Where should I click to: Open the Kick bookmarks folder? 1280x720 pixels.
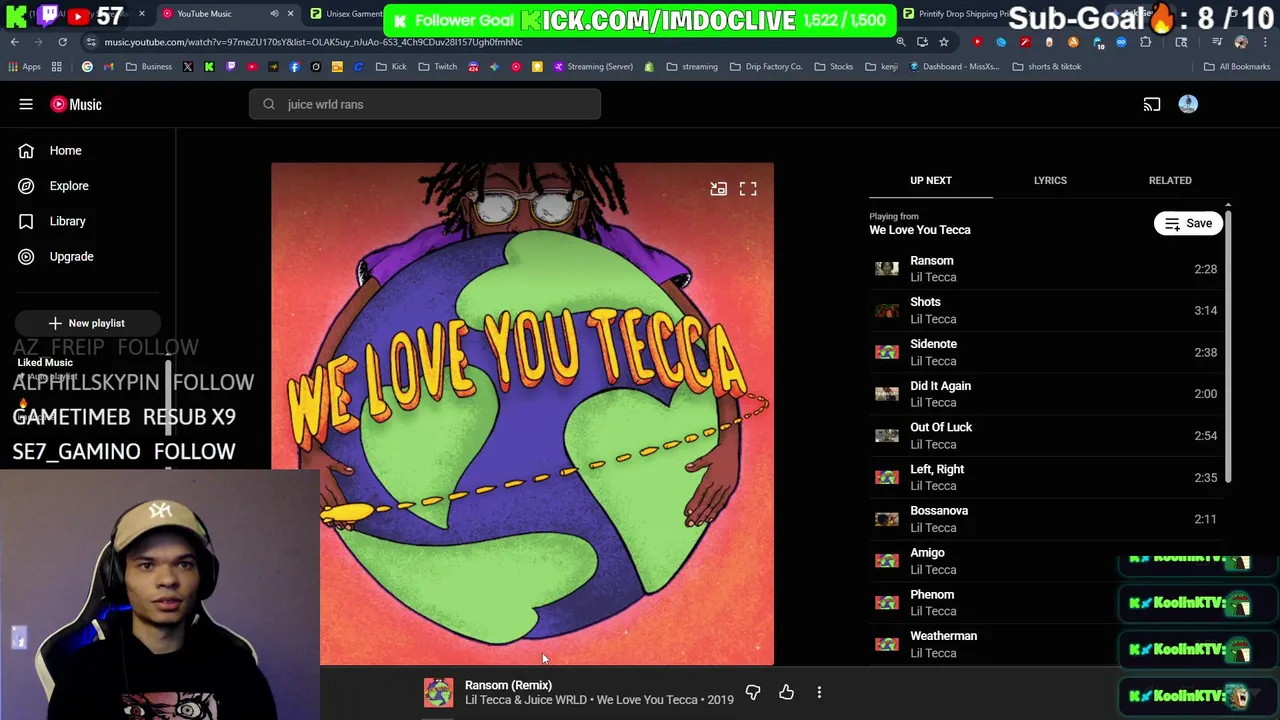click(391, 67)
